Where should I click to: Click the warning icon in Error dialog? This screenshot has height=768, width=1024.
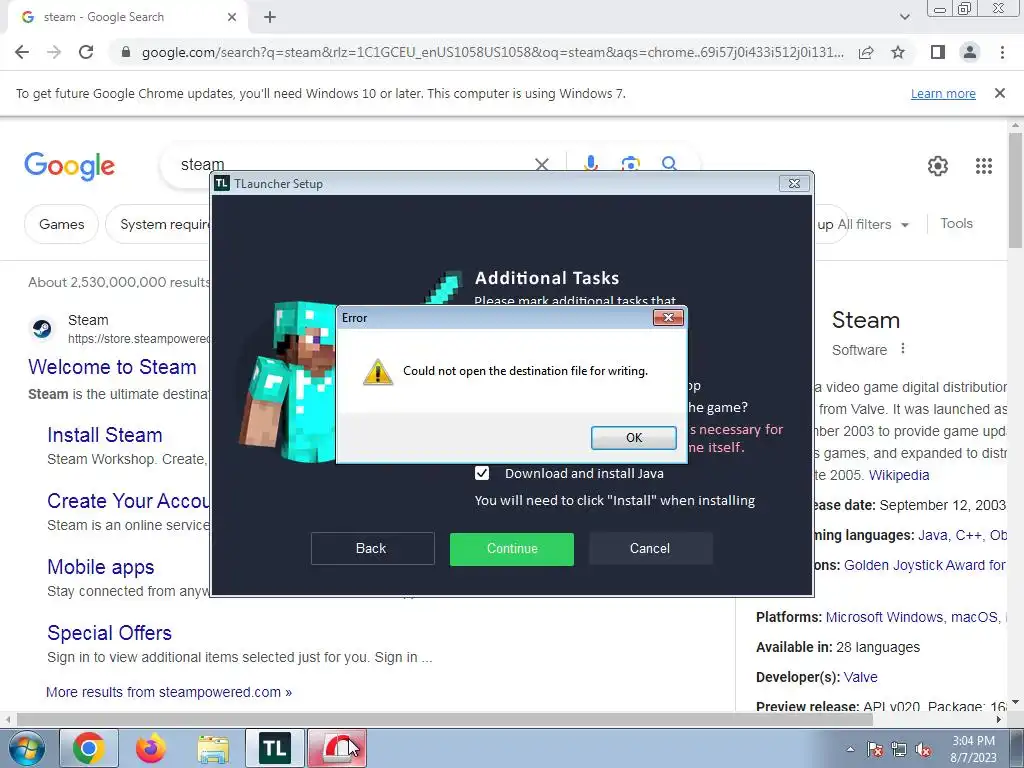tap(378, 372)
